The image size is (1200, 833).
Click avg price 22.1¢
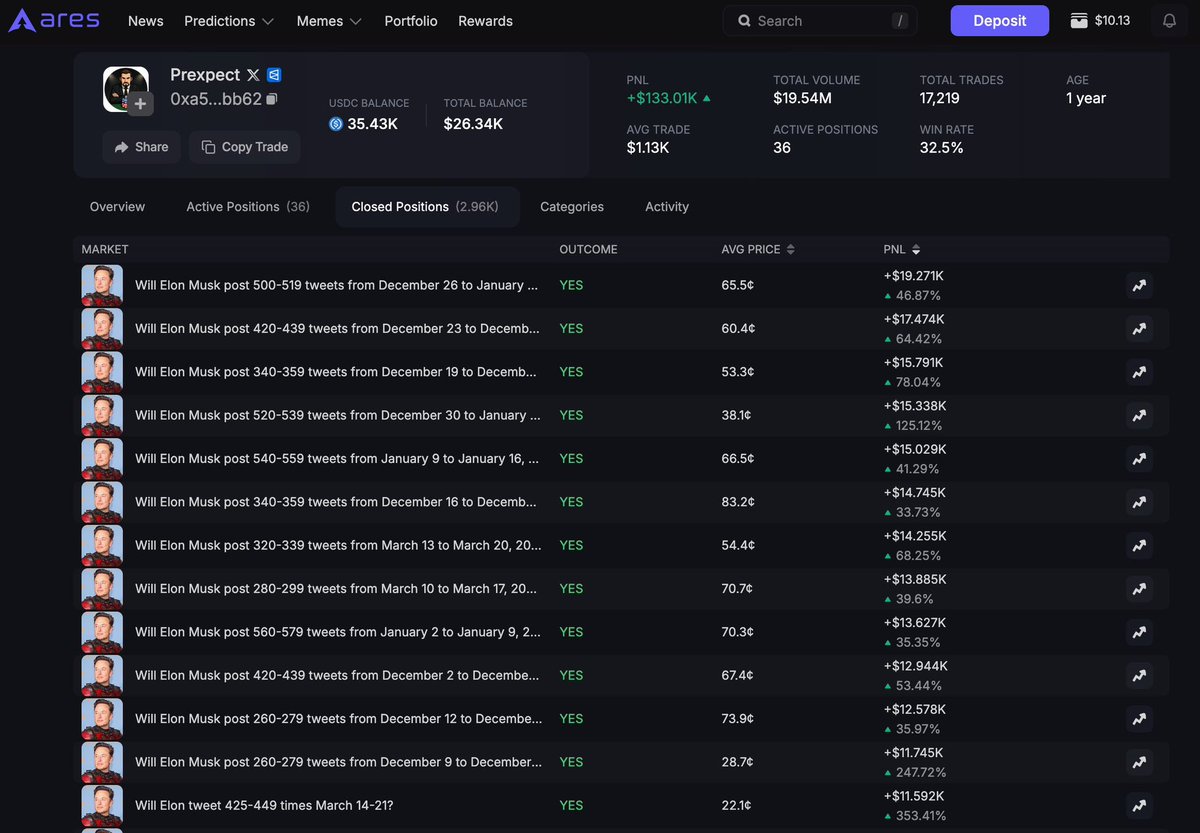[737, 806]
